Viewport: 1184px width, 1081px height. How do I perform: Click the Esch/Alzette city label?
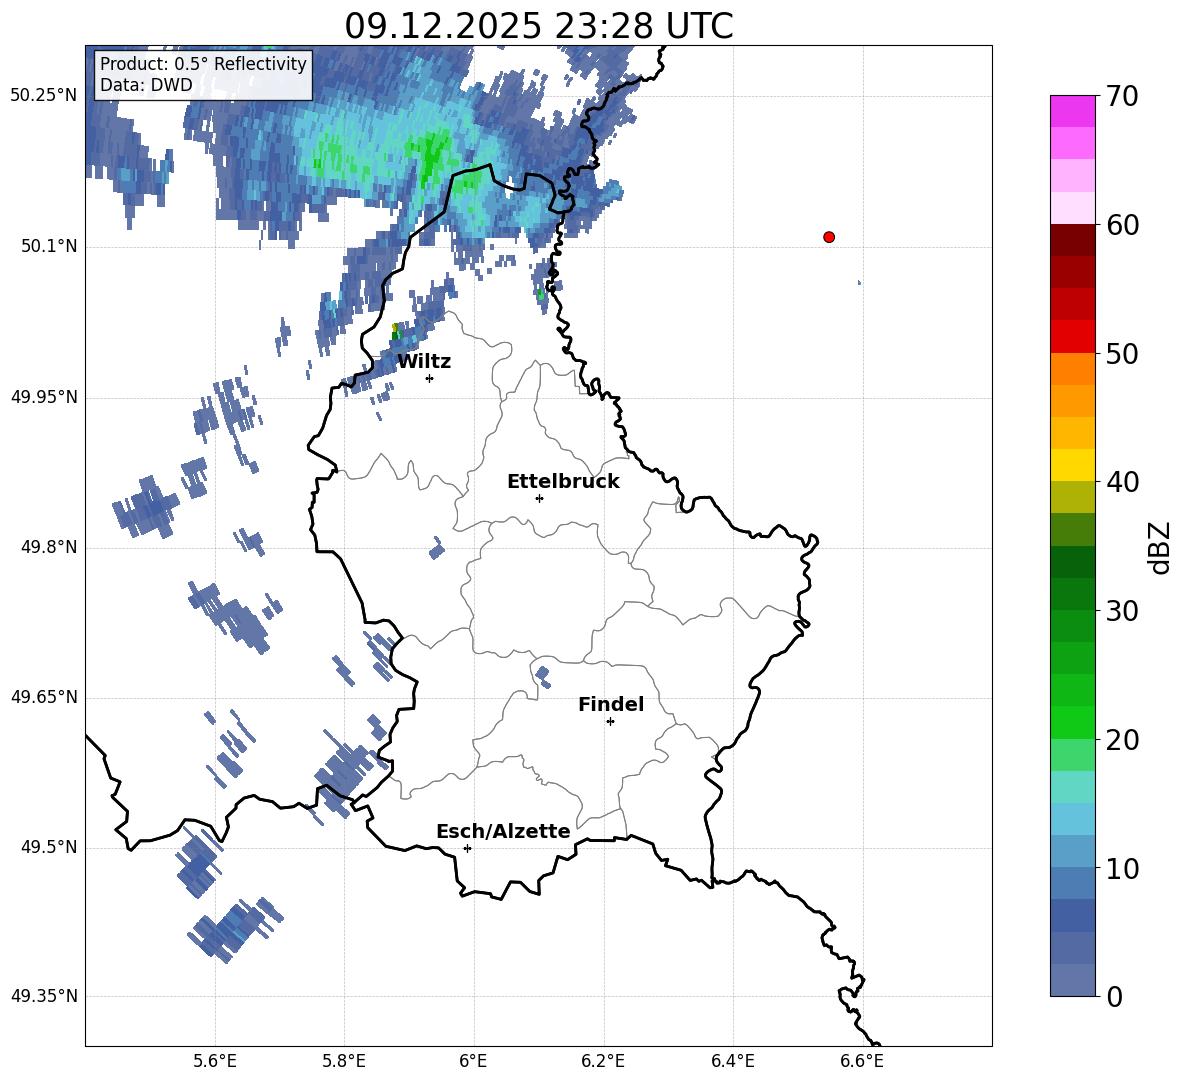click(x=503, y=831)
